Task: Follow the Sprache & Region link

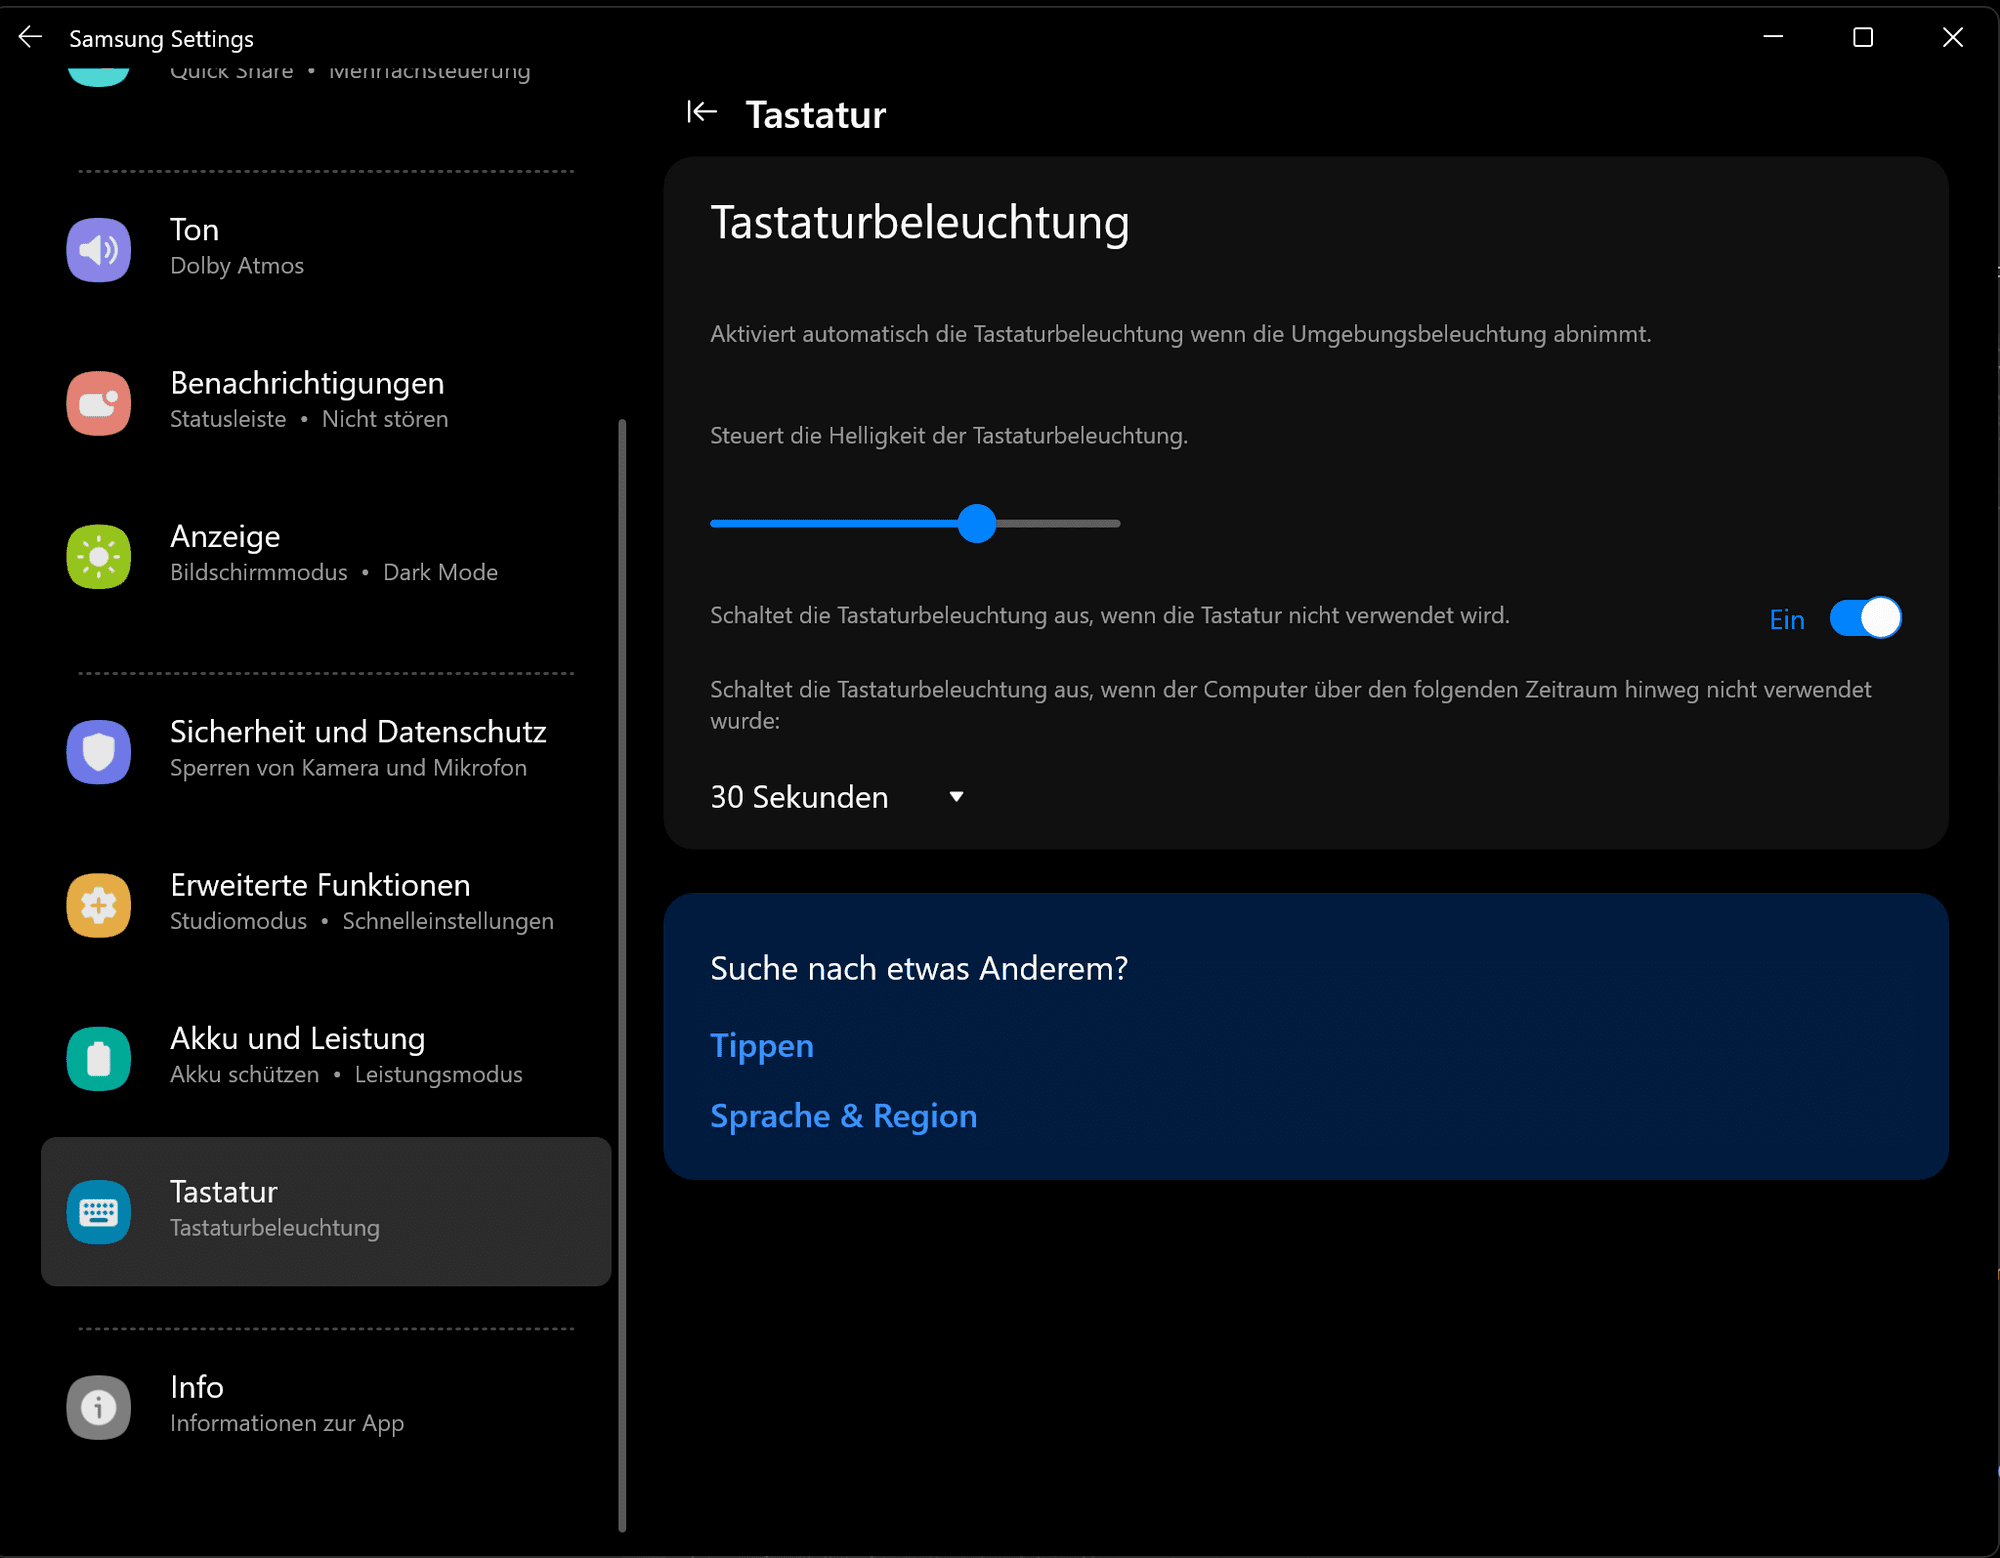Action: tap(843, 1116)
